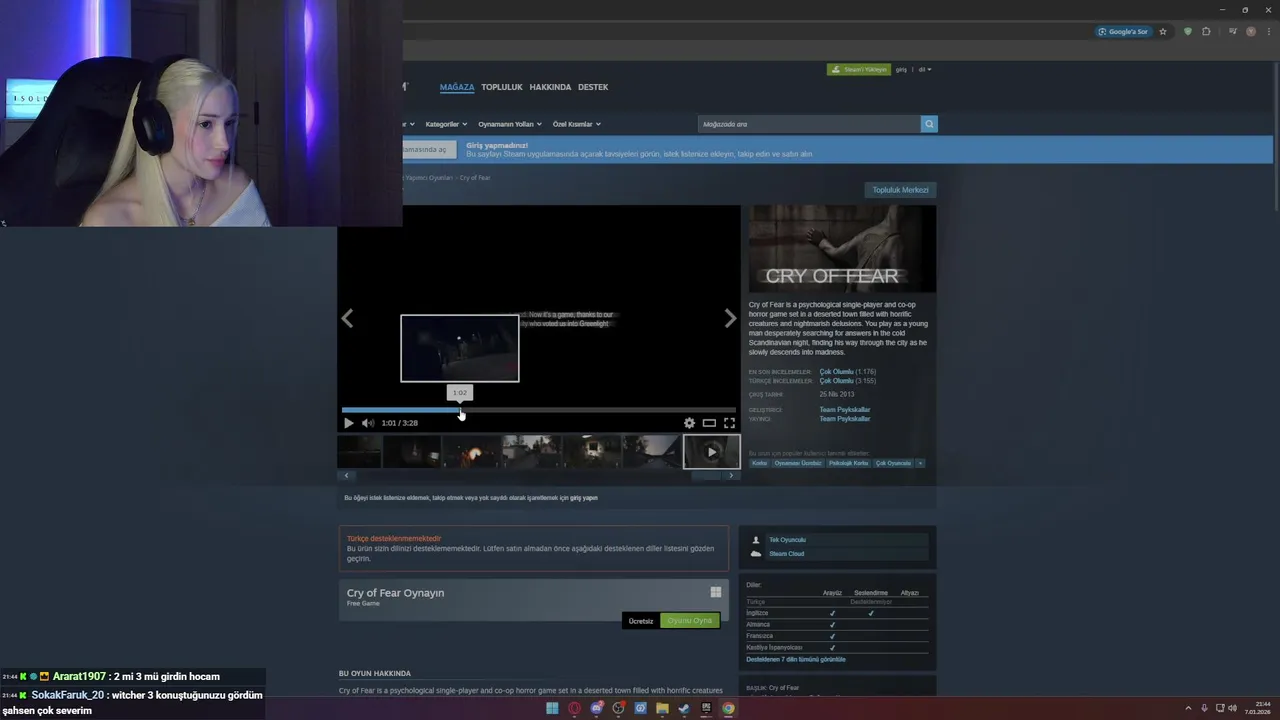1280x720 pixels.
Task: Click the green shield extension icon
Action: (x=1187, y=31)
